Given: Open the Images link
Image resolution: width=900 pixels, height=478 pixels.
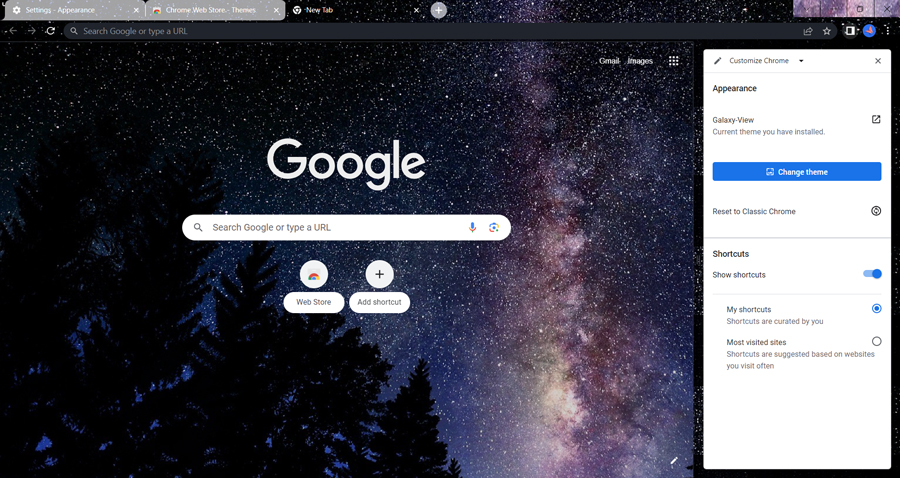Looking at the screenshot, I should (640, 61).
